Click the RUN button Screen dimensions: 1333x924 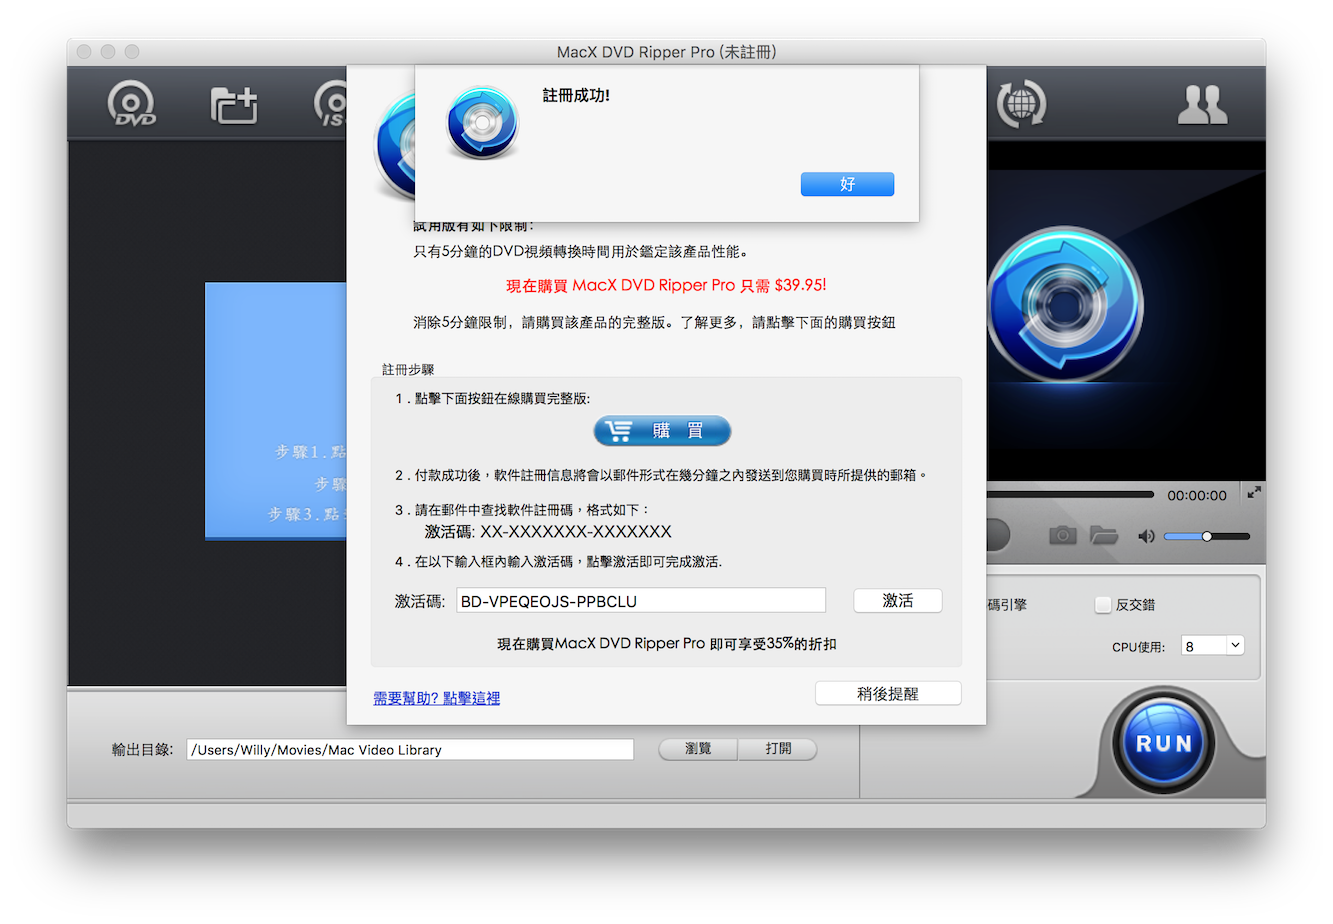[x=1164, y=743]
